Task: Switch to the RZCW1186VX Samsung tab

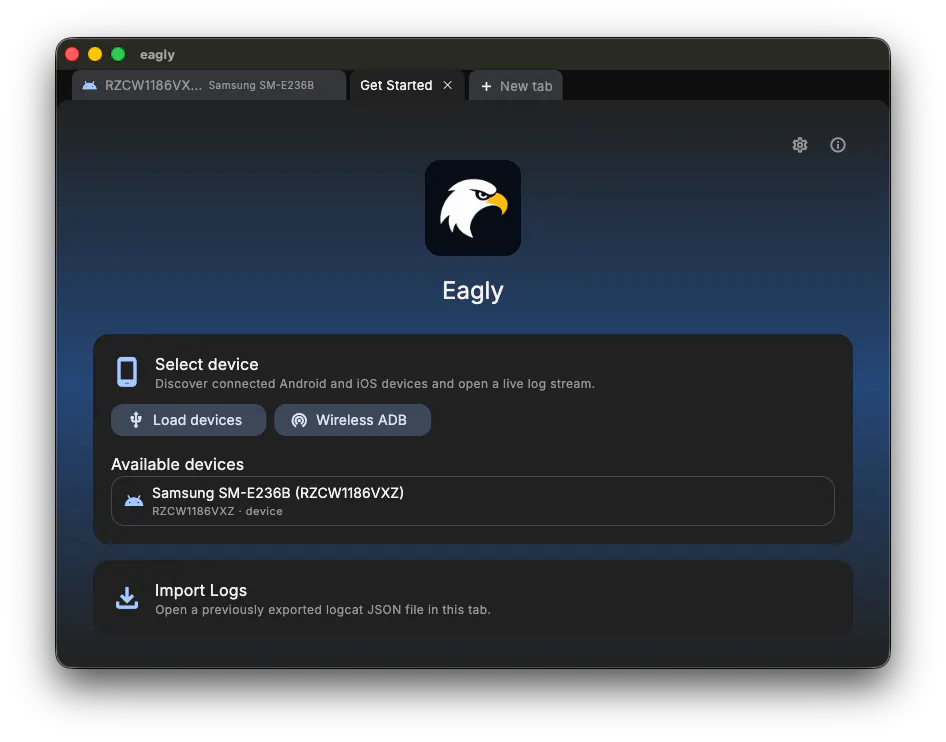Action: pos(209,85)
